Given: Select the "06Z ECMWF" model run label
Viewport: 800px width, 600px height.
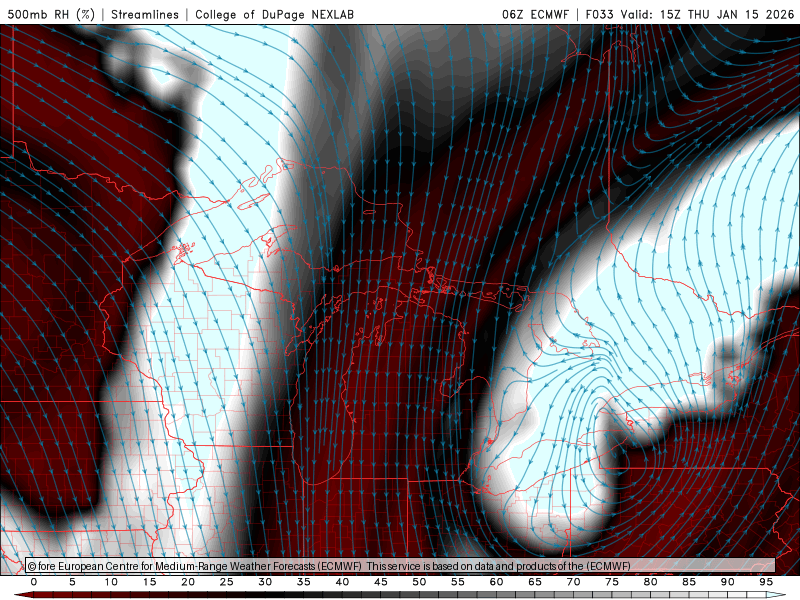Looking at the screenshot, I should tap(535, 14).
